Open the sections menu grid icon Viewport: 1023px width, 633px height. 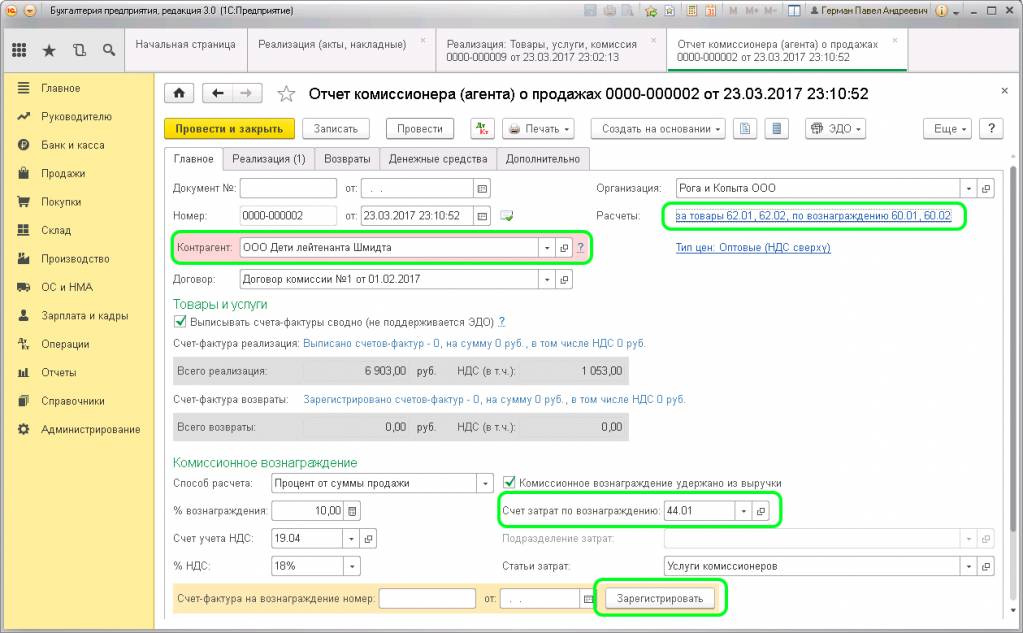(x=19, y=50)
